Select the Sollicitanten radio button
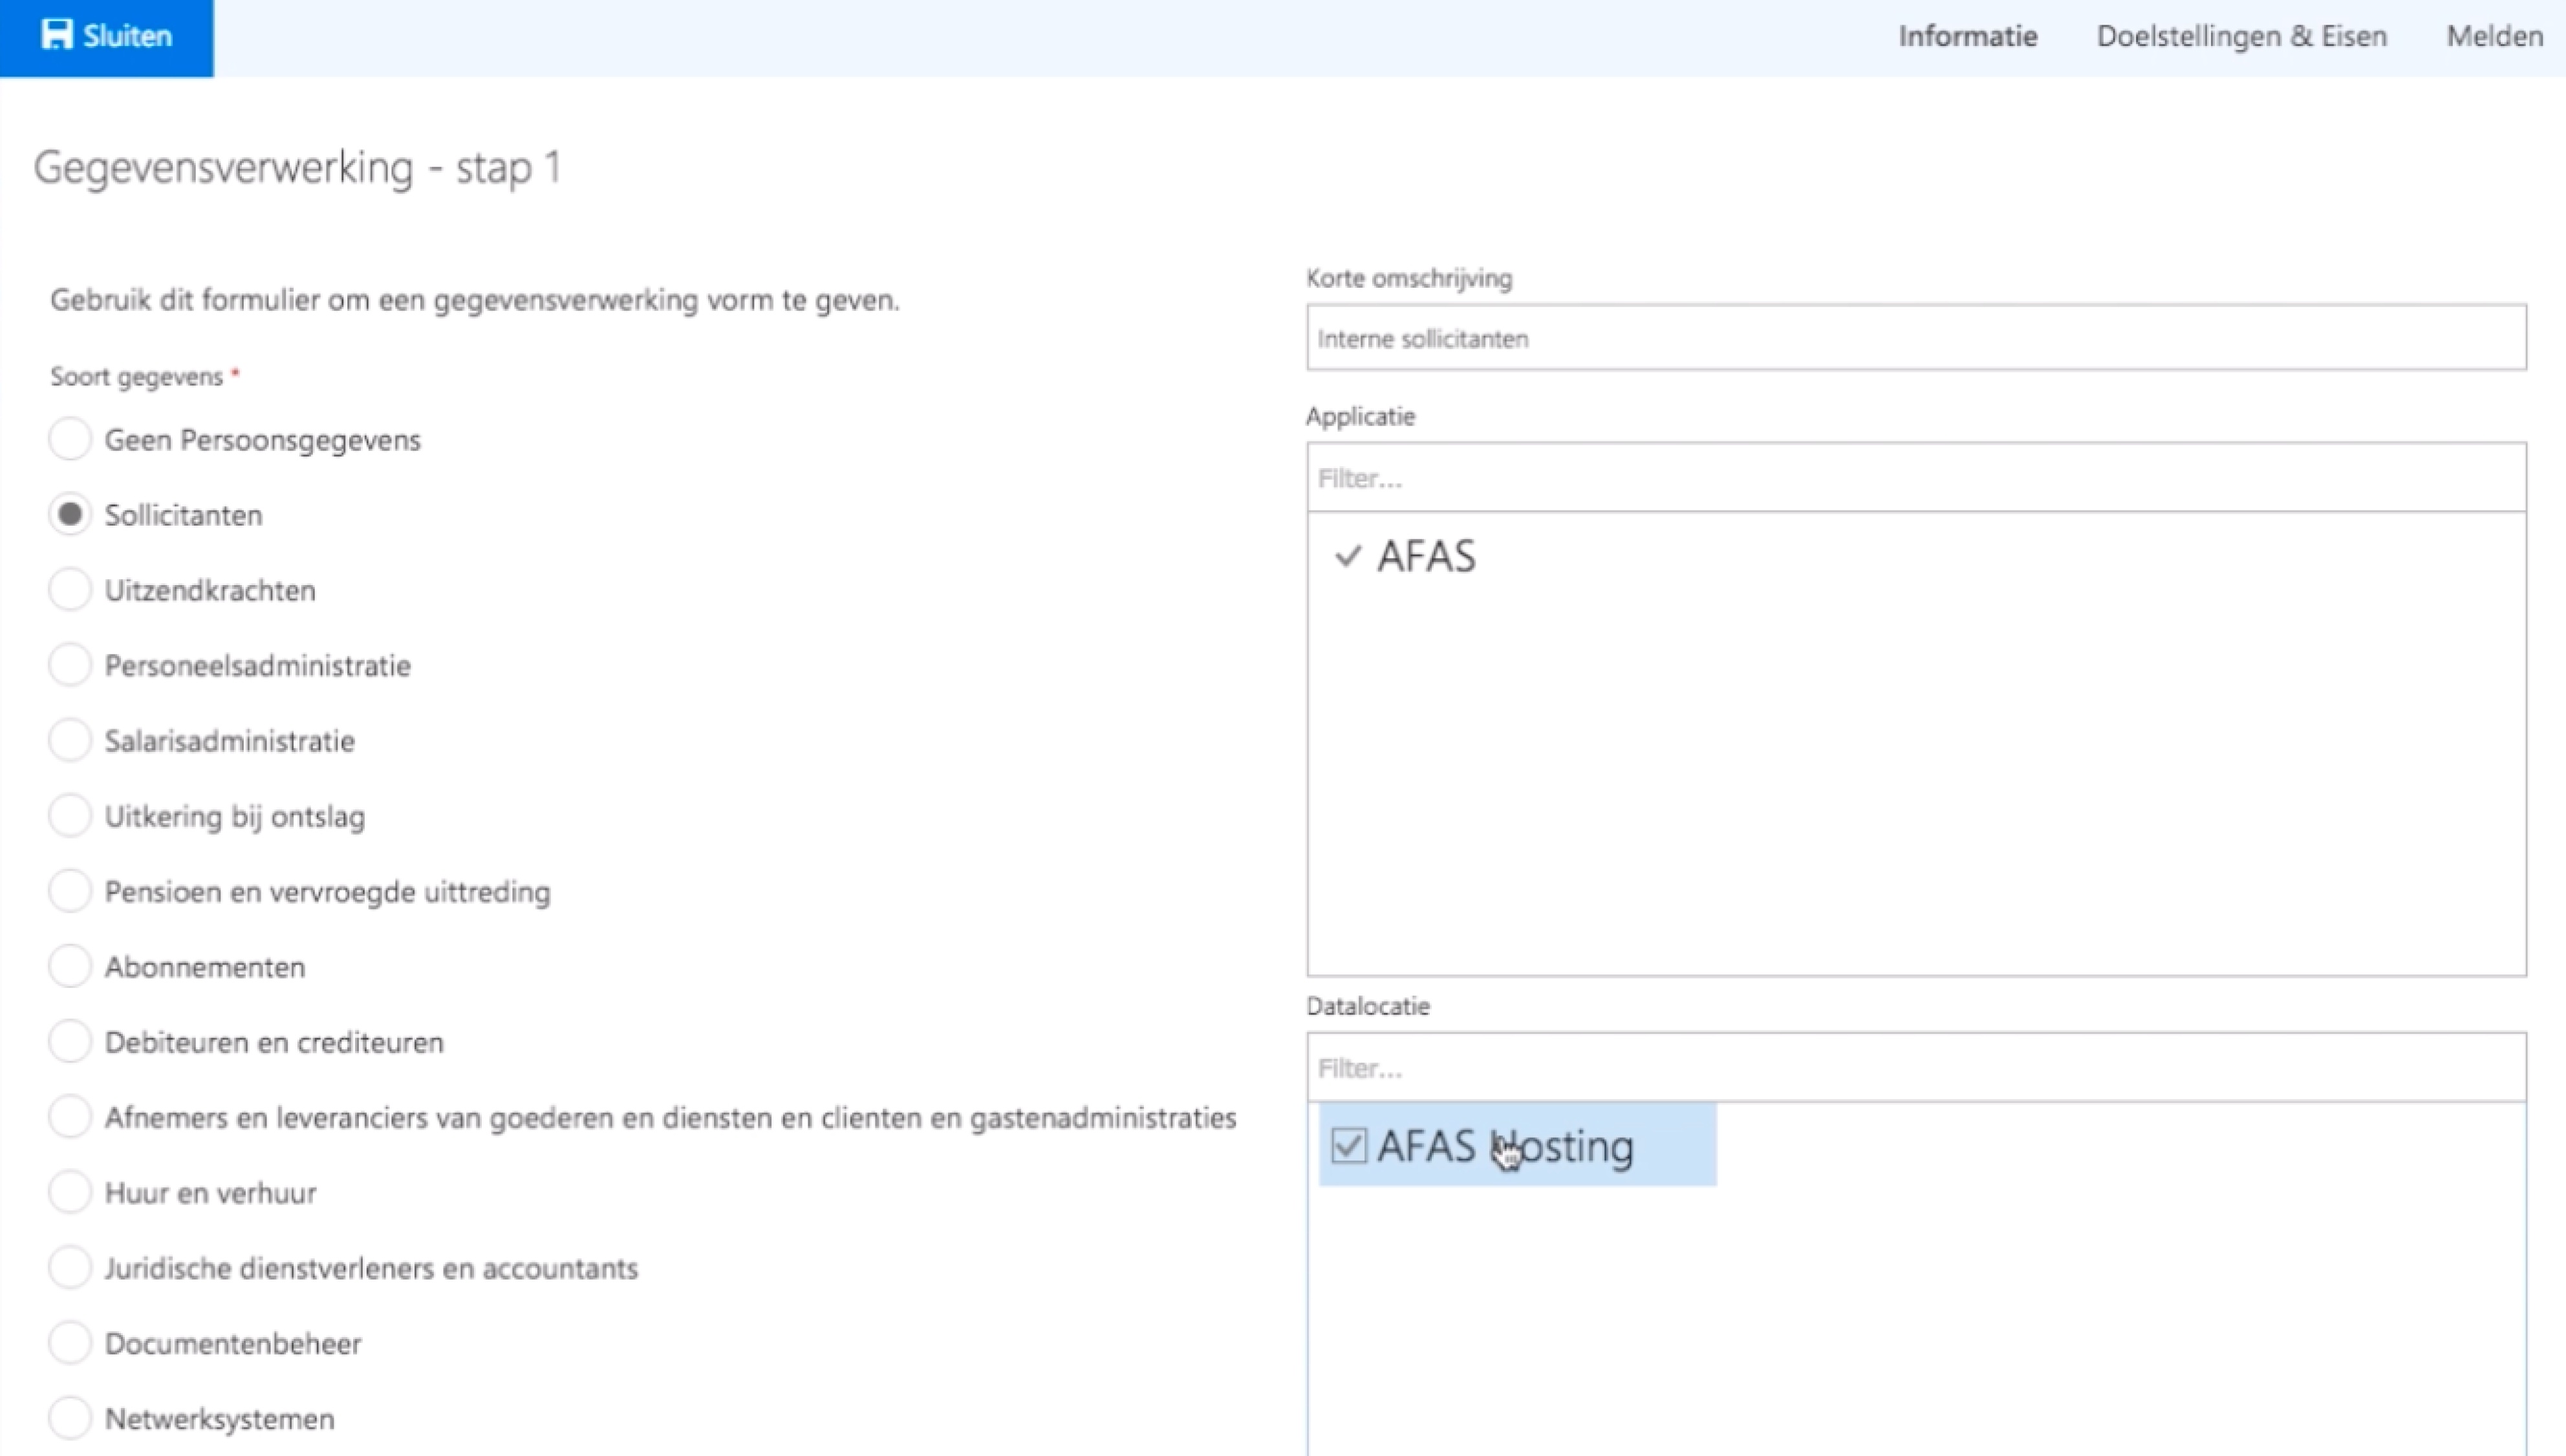 point(70,515)
